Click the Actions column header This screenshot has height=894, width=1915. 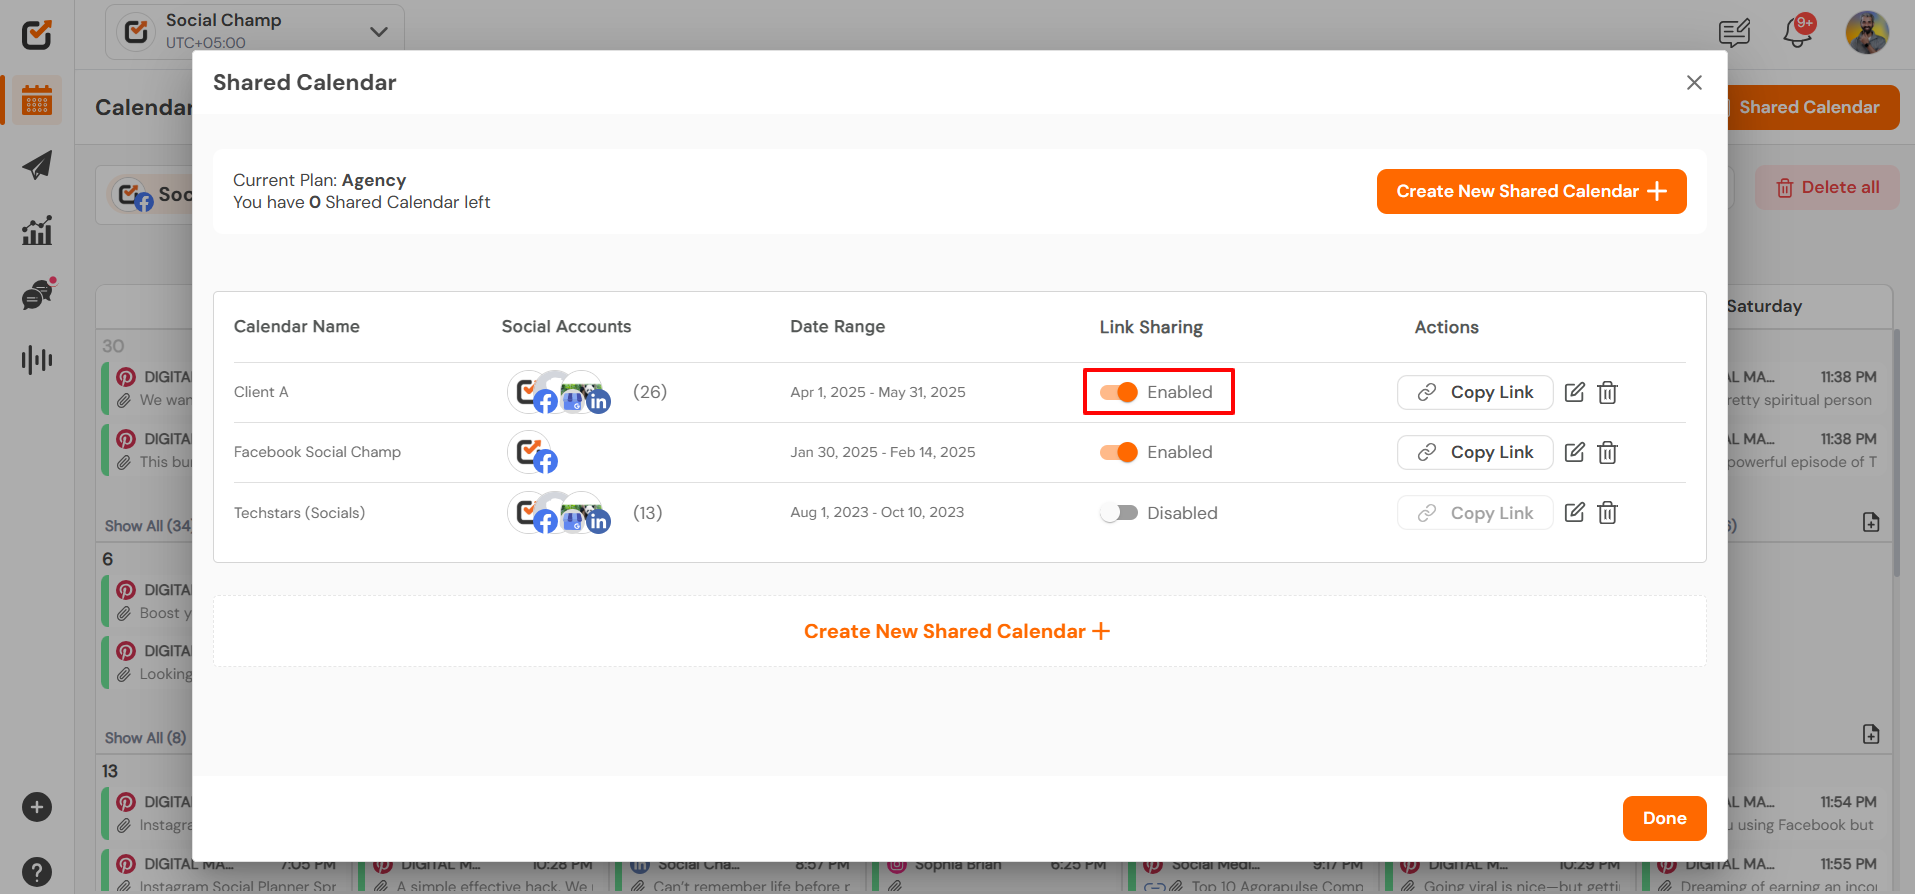point(1446,327)
